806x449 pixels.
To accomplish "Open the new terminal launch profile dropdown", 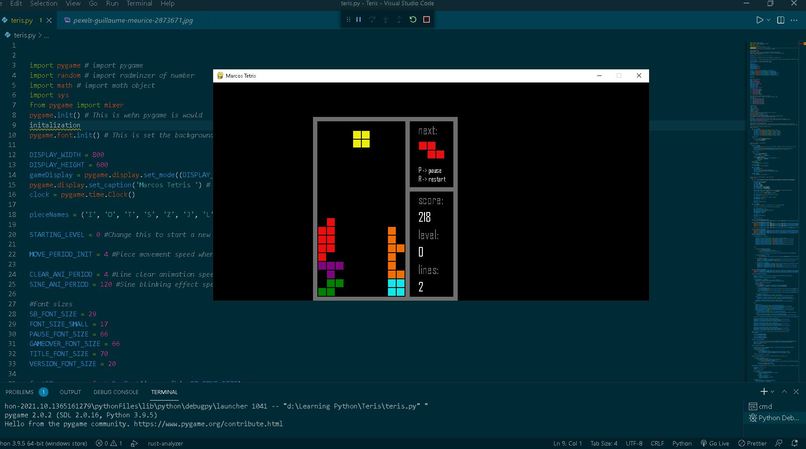I will click(x=772, y=392).
